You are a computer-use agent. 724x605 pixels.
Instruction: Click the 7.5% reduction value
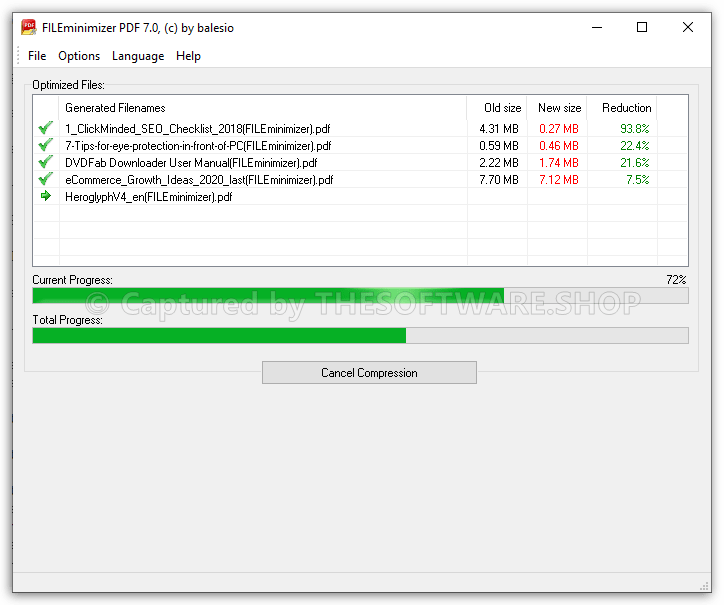[x=638, y=180]
